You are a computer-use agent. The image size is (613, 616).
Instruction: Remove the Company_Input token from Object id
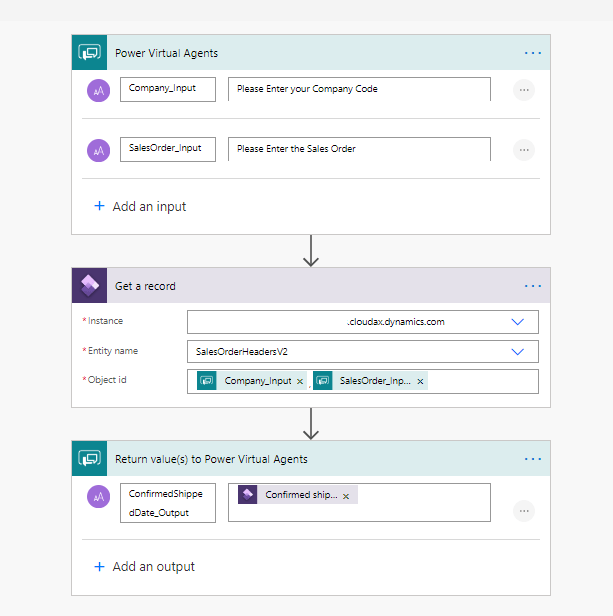(x=300, y=381)
